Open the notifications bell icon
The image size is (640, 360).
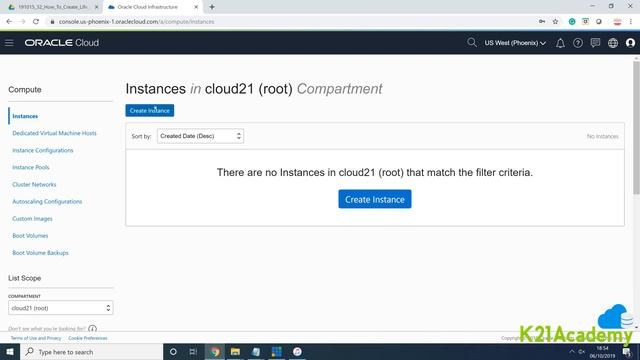click(x=560, y=43)
